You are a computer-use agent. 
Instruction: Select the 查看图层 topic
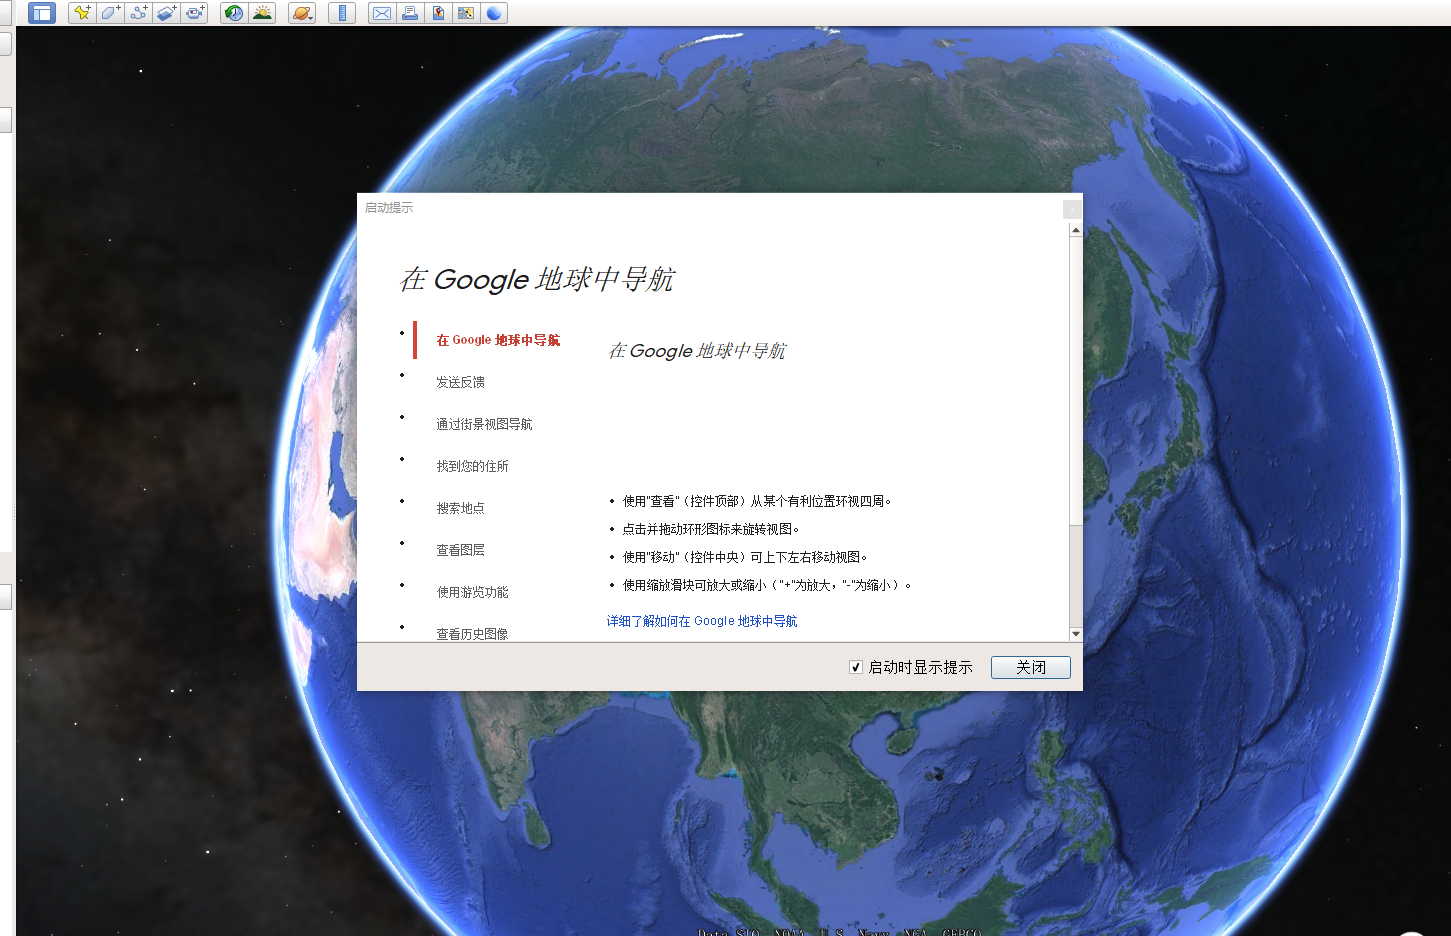(460, 550)
